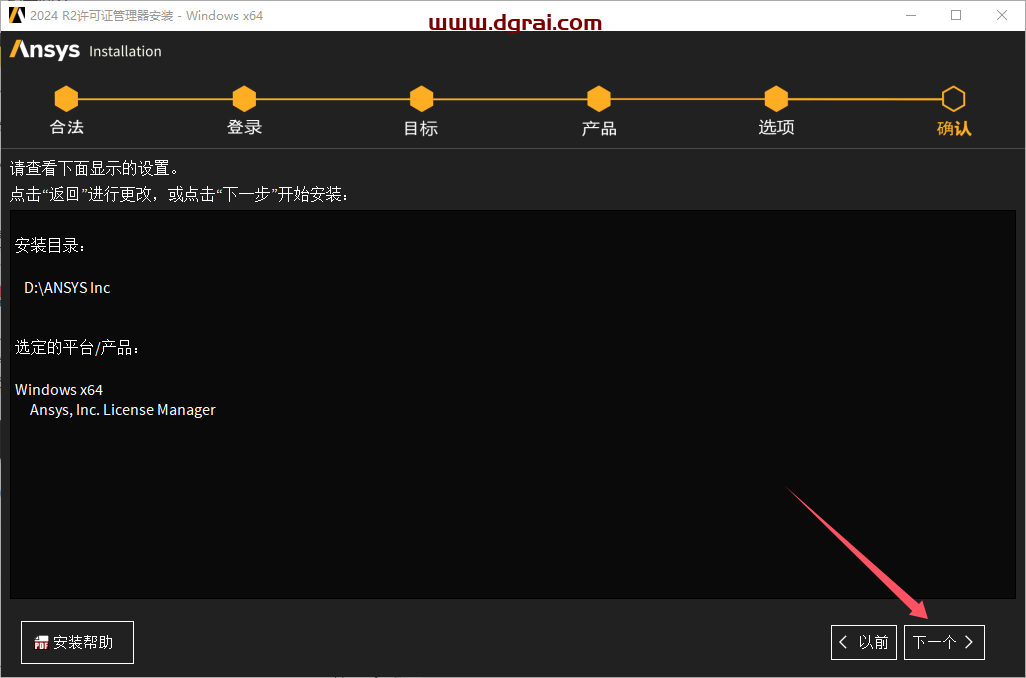The width and height of the screenshot is (1026, 678).
Task: Click the 登录 step hexagon
Action: point(244,99)
